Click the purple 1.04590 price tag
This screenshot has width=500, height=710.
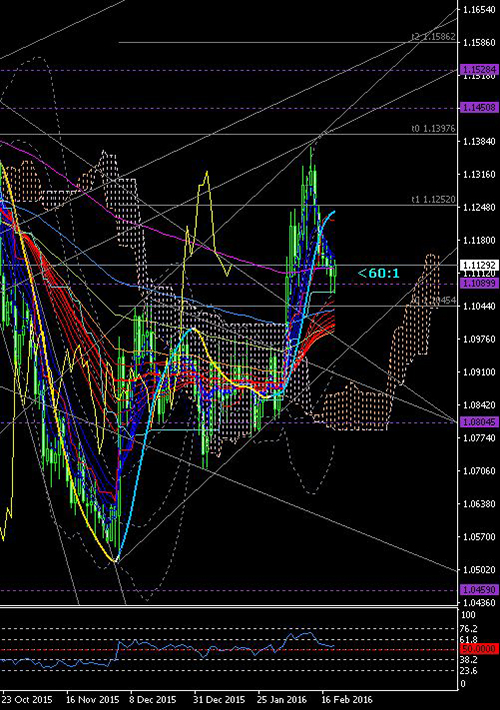tap(480, 590)
